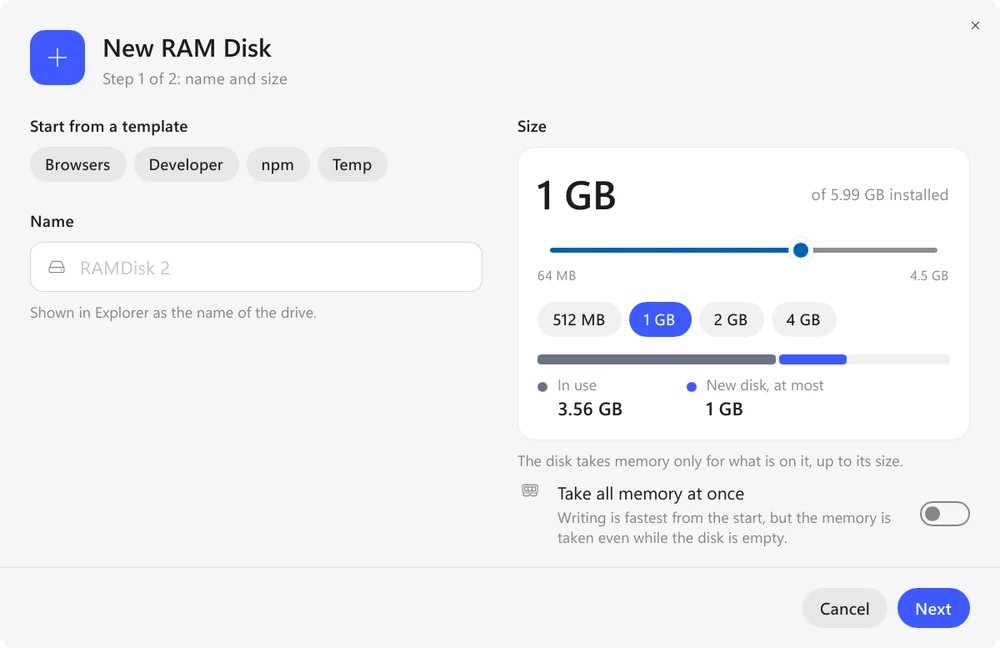Click the 'Take all memory at once' label
This screenshot has height=648, width=1000.
click(651, 494)
